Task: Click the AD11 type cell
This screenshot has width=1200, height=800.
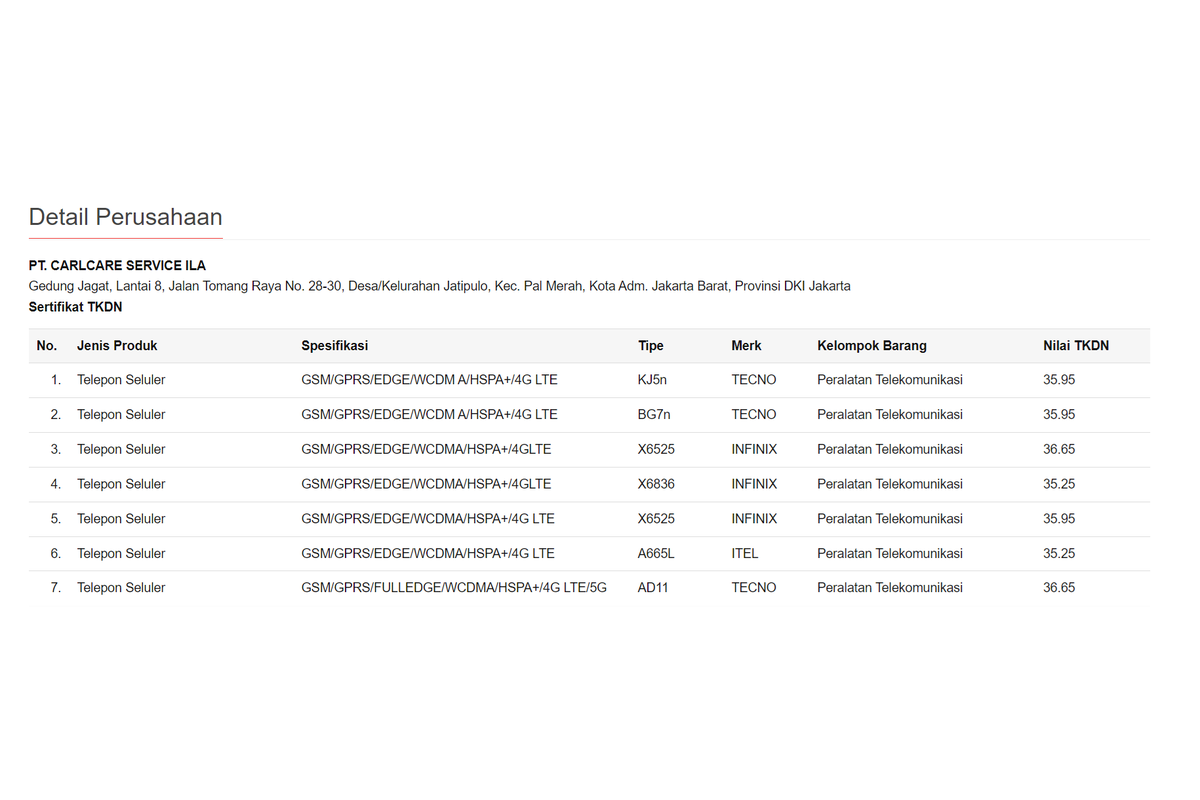Action: pyautogui.click(x=652, y=588)
